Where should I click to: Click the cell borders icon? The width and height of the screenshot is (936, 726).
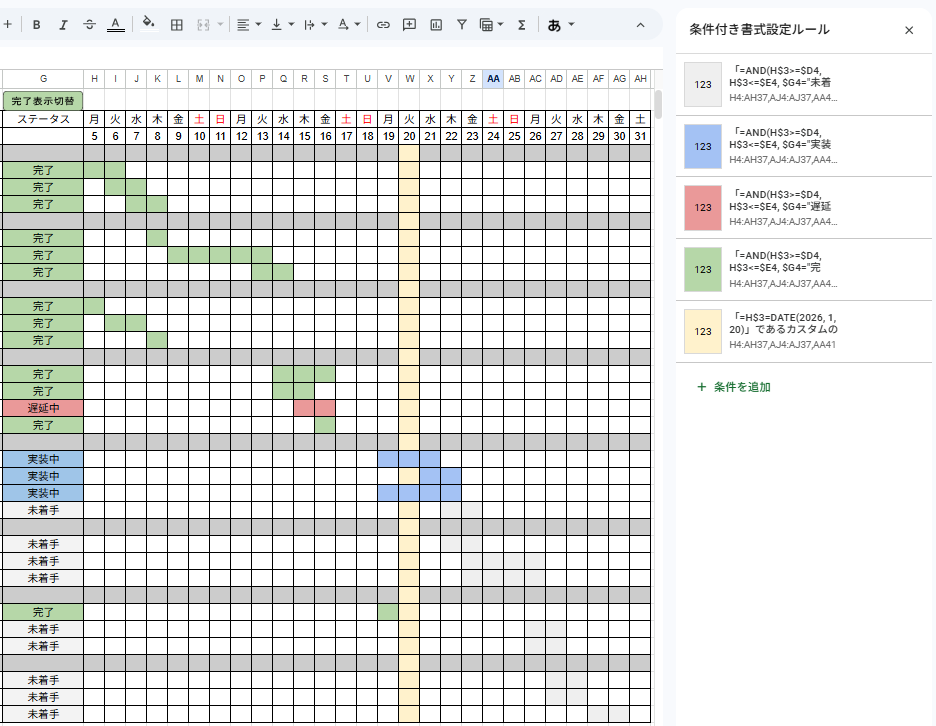coord(177,24)
